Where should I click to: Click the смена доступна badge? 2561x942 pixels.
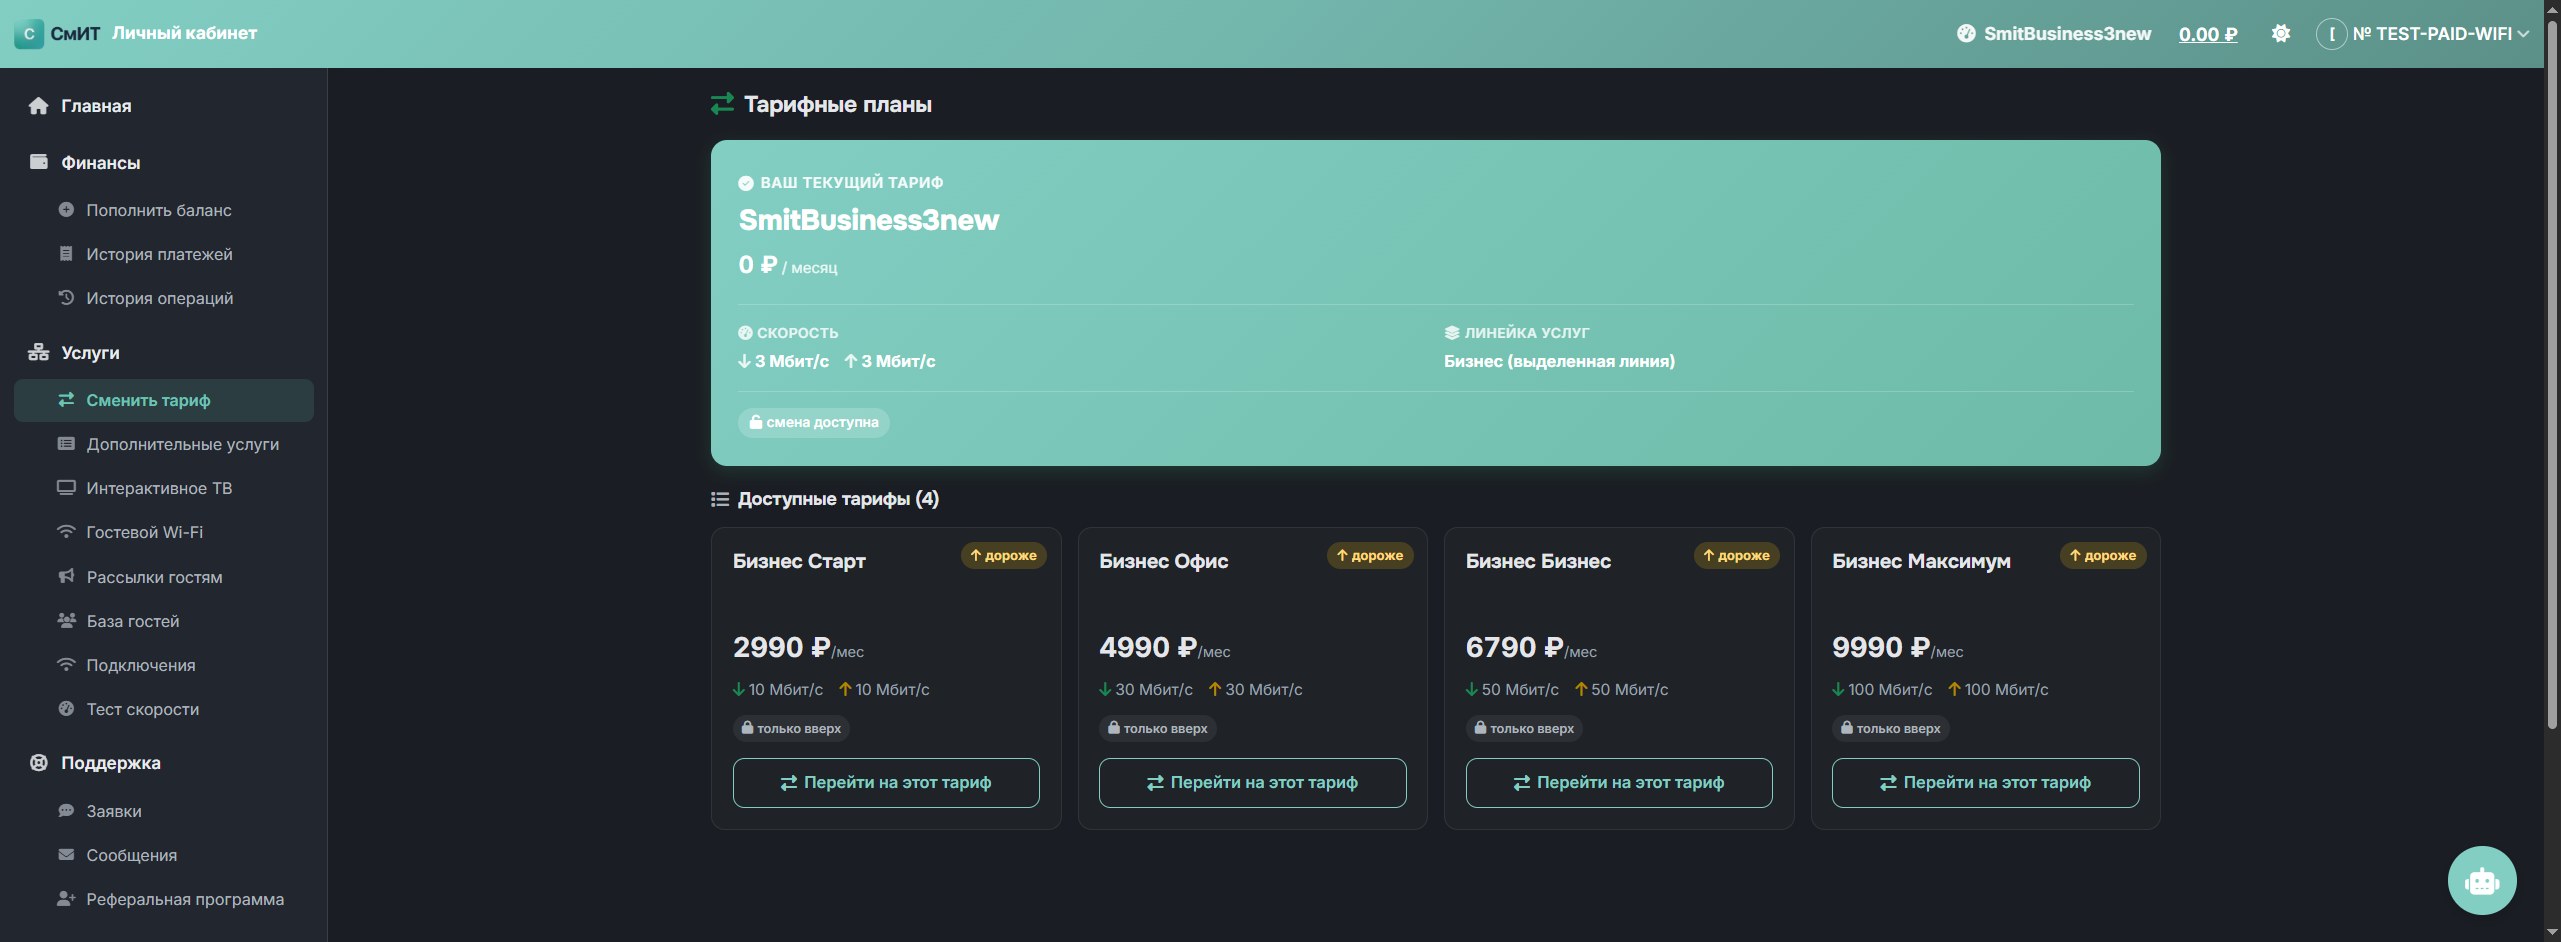pyautogui.click(x=813, y=422)
